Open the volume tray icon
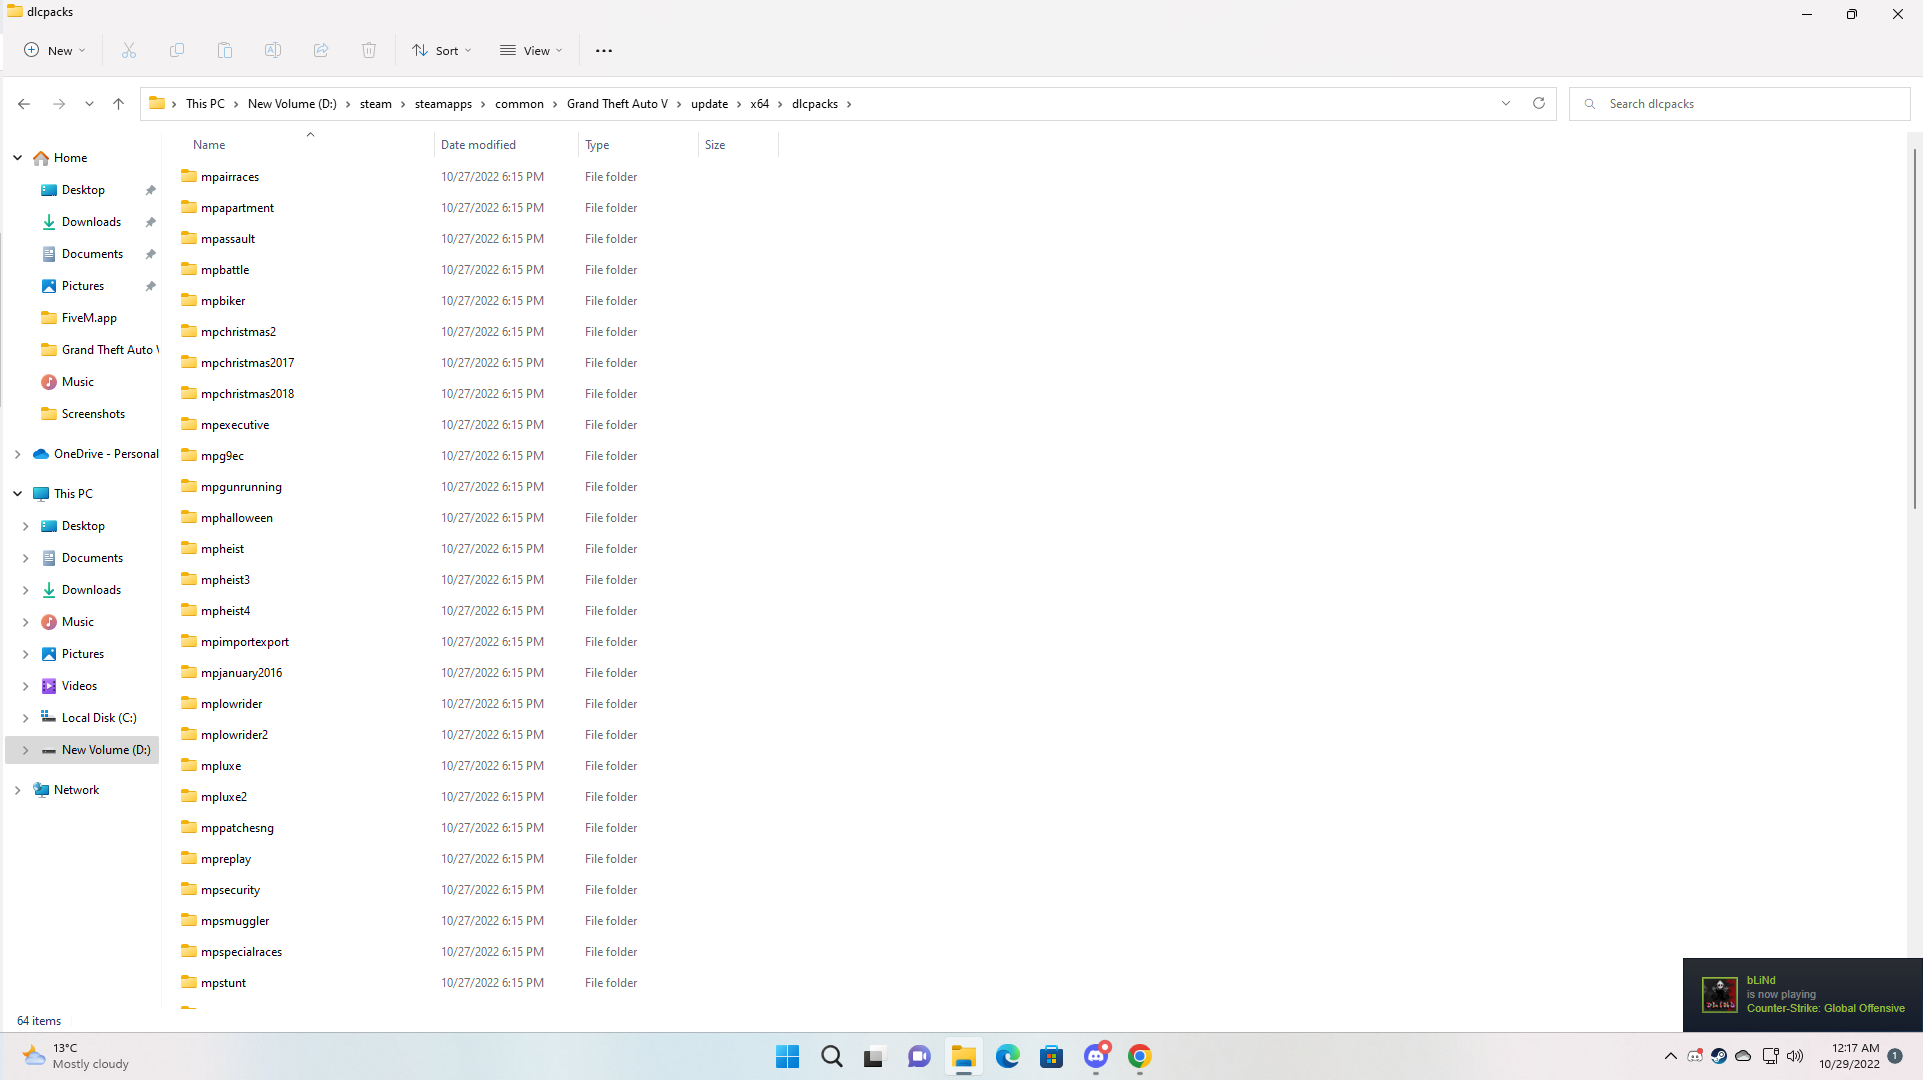Image resolution: width=1923 pixels, height=1080 pixels. click(x=1795, y=1056)
